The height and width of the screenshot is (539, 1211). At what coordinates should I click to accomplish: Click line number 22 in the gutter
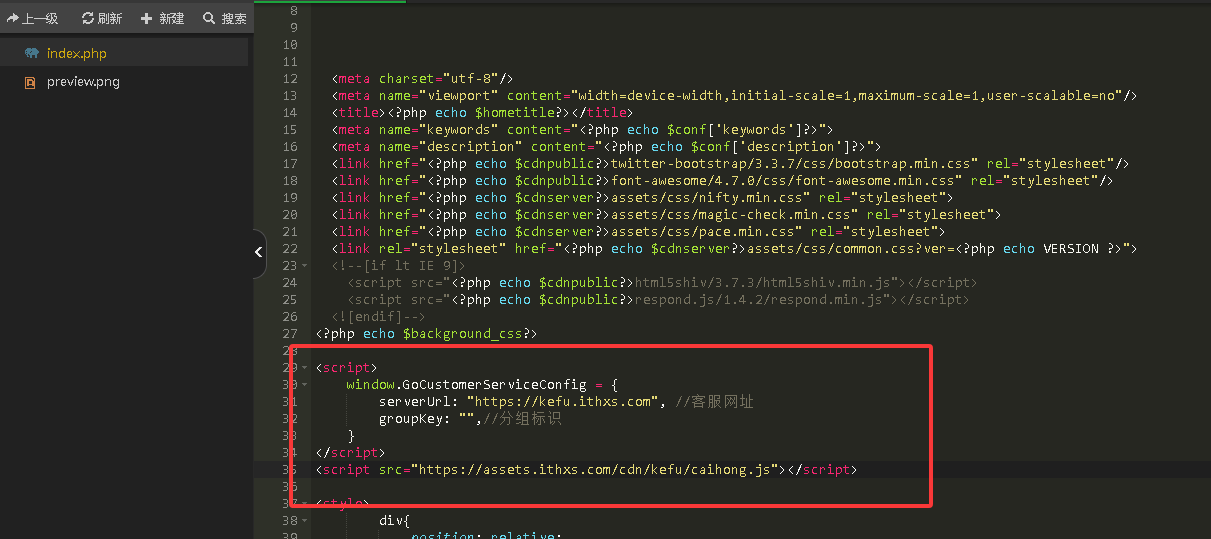[x=290, y=249]
